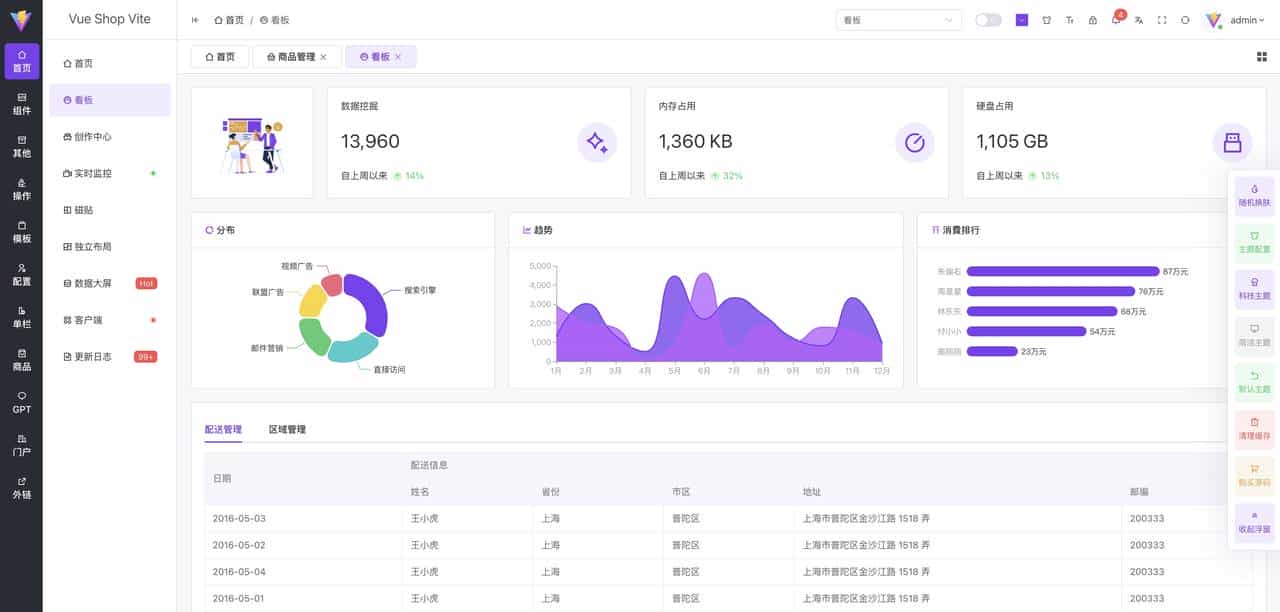Click the purple theme color swatch
This screenshot has height=612, width=1280.
[x=1022, y=19]
